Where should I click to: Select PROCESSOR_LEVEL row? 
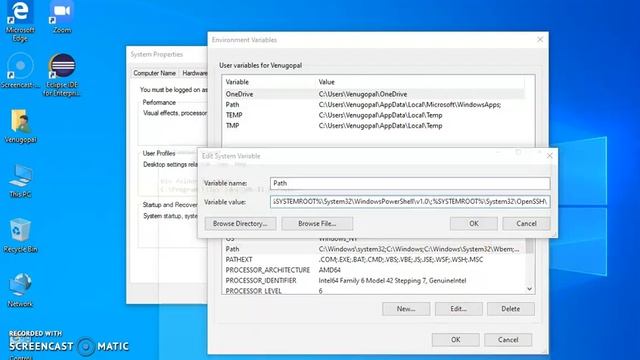click(374, 291)
